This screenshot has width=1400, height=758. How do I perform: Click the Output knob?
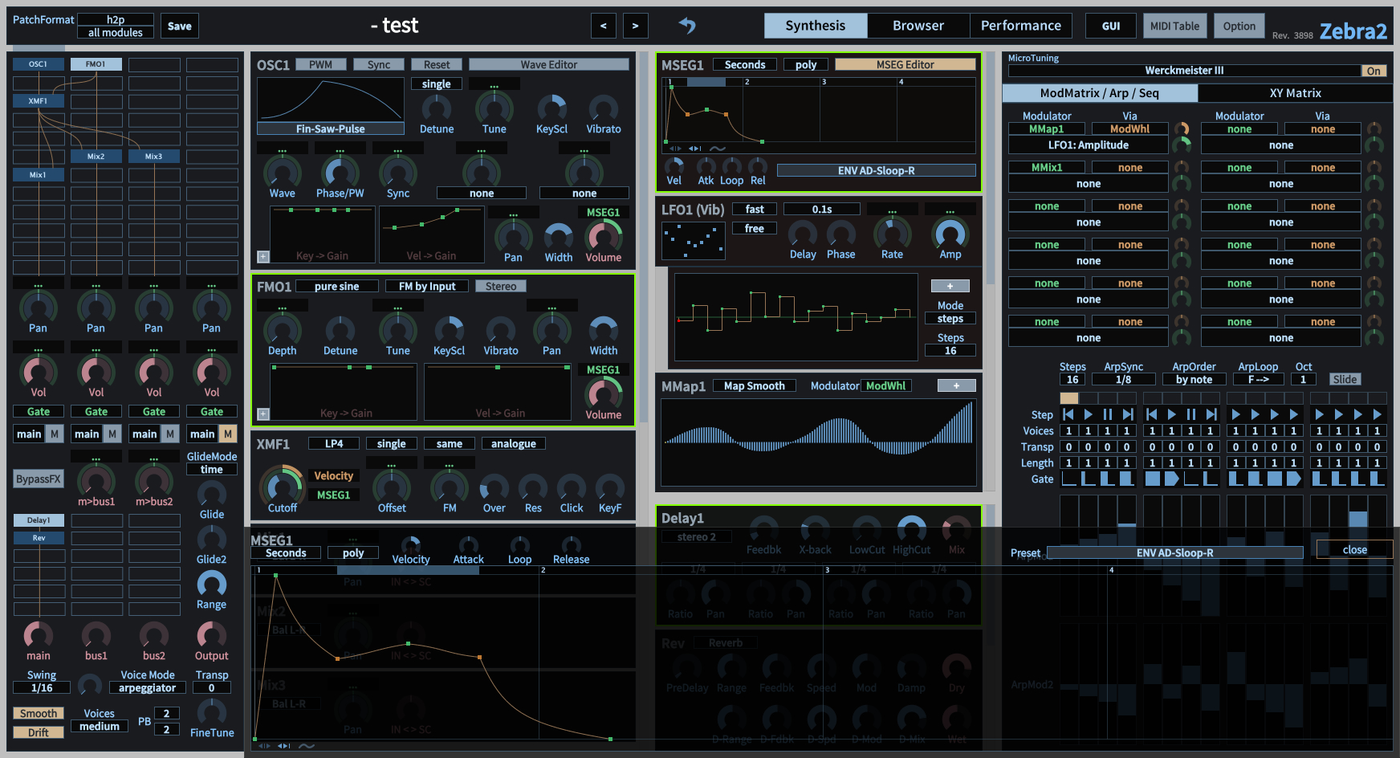(211, 634)
